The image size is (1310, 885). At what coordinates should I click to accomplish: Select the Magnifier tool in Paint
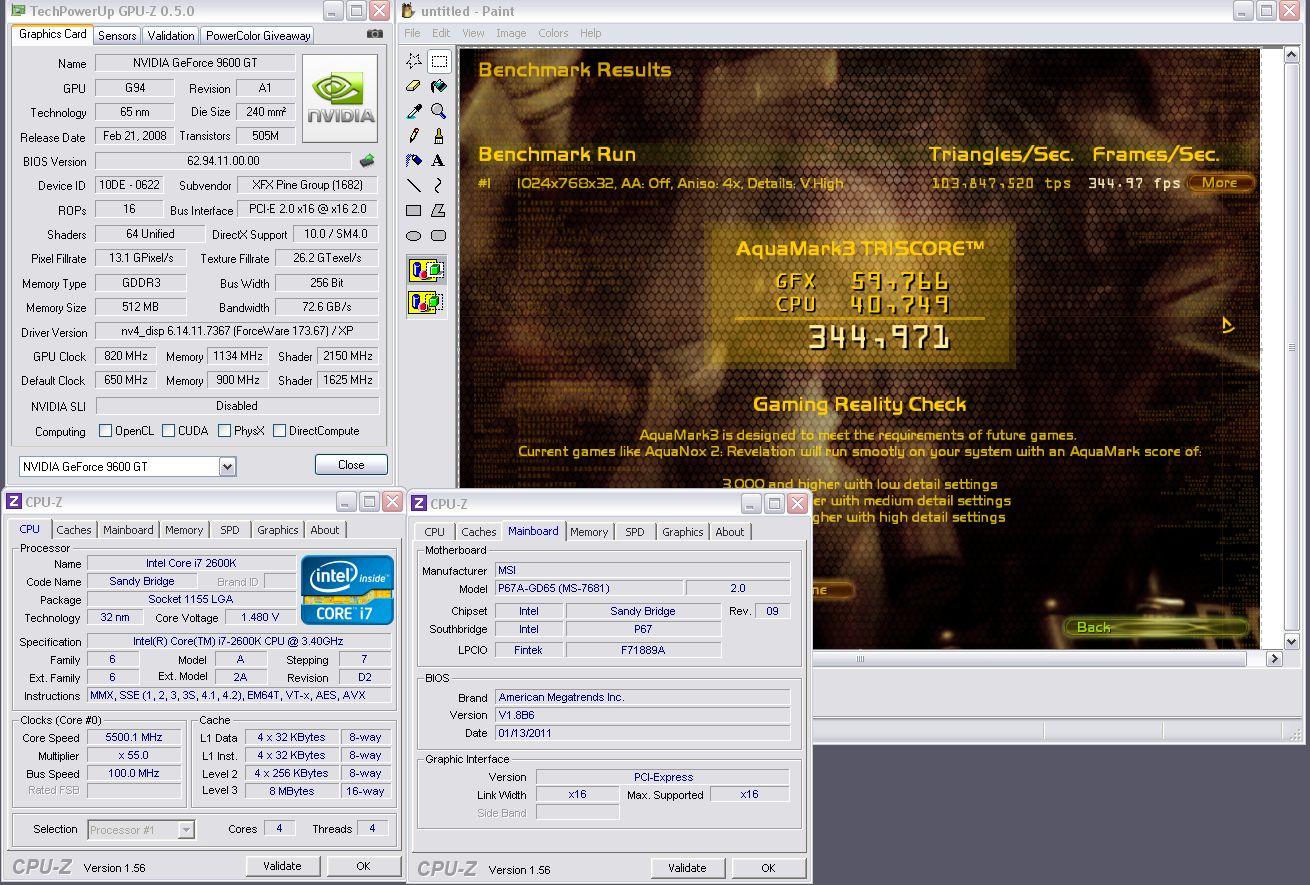click(439, 111)
